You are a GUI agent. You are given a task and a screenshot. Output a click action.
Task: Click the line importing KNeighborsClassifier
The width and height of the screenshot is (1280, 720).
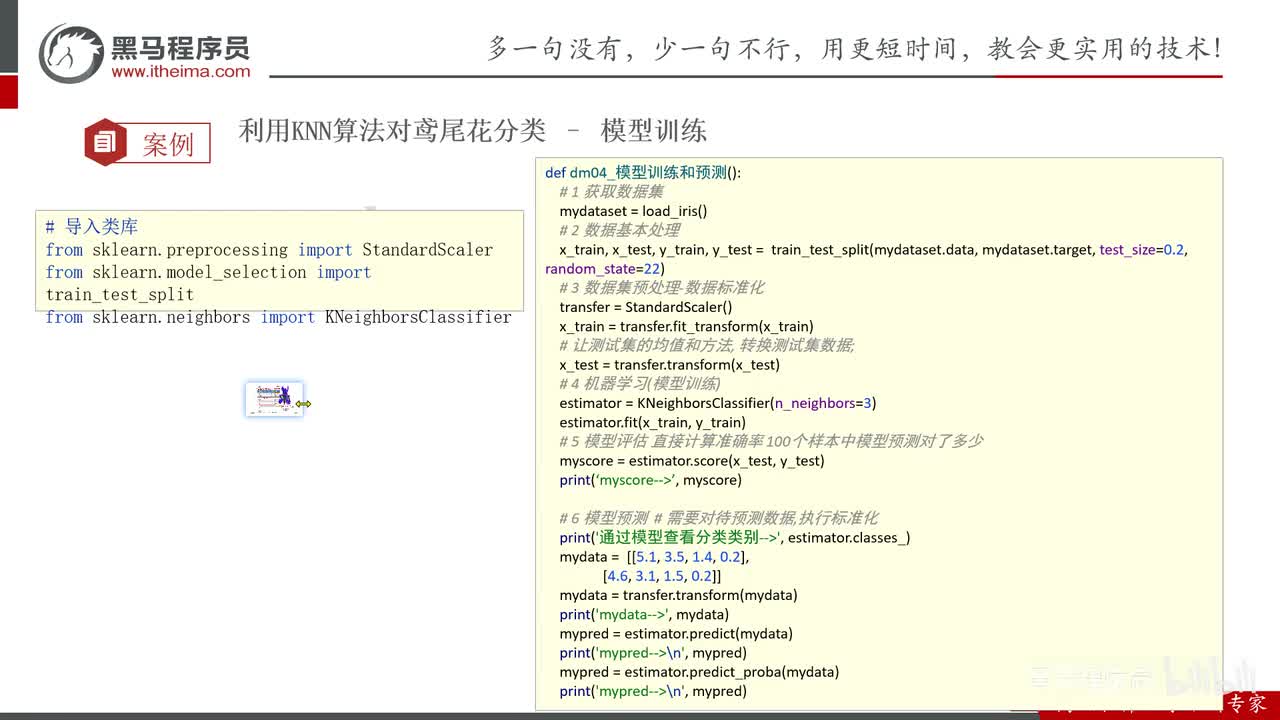click(x=279, y=317)
